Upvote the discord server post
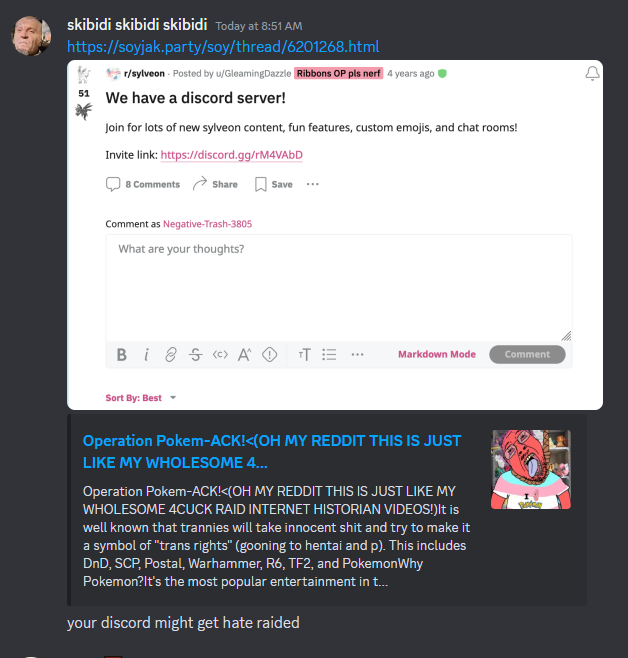 84,75
